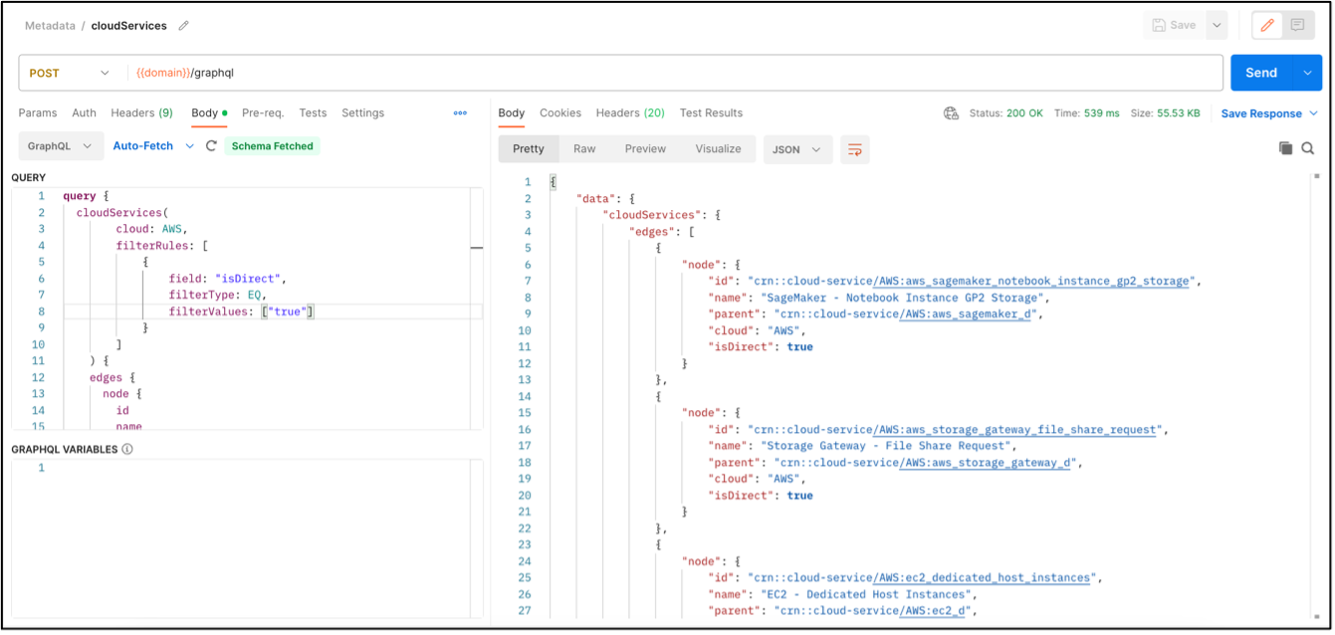1335x635 pixels.
Task: Toggle the wrap lines icon
Action: [x=855, y=149]
